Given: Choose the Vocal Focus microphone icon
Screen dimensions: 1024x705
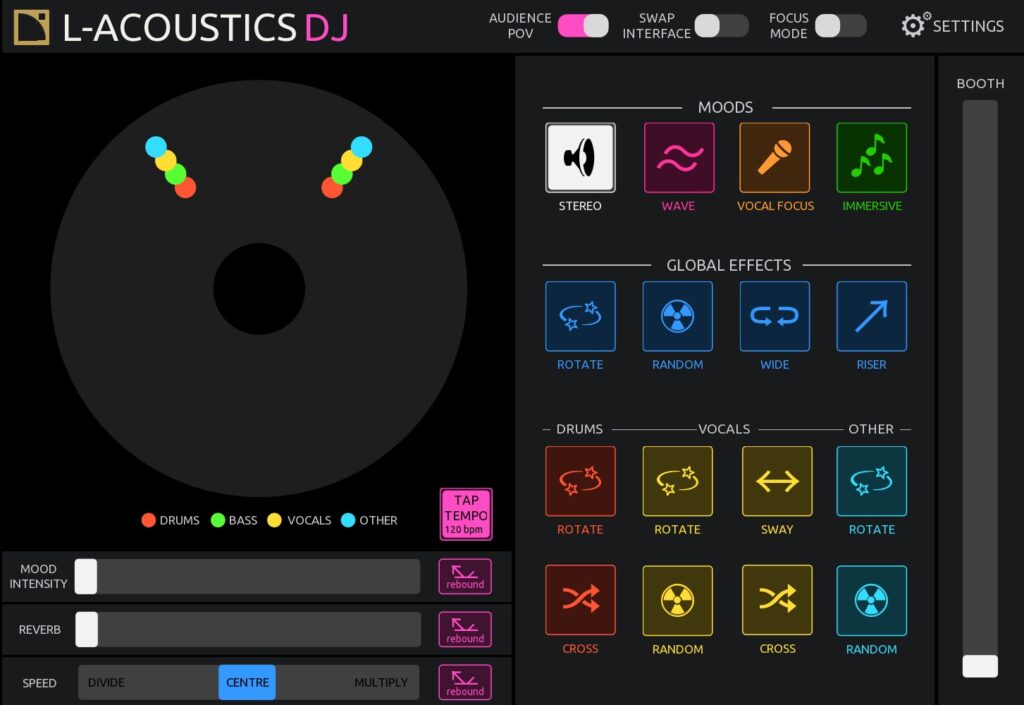Looking at the screenshot, I should (x=775, y=157).
